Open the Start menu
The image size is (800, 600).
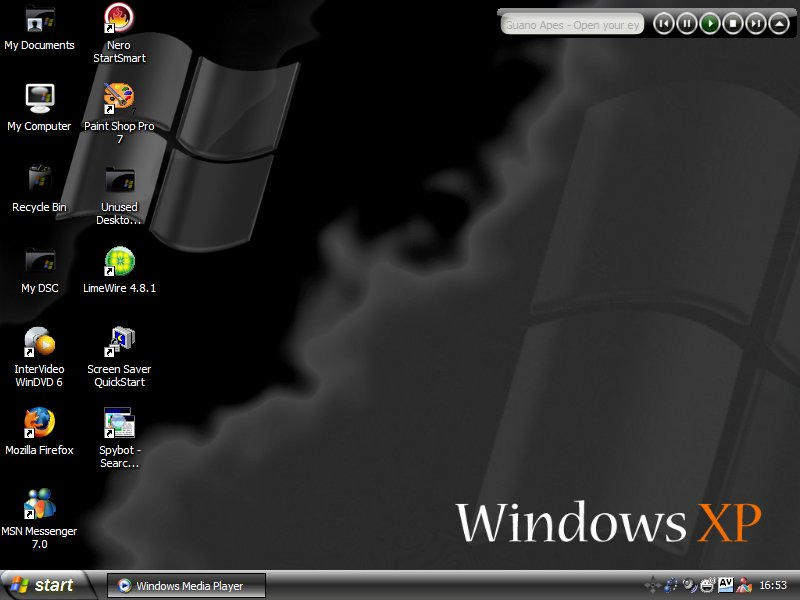(x=45, y=585)
